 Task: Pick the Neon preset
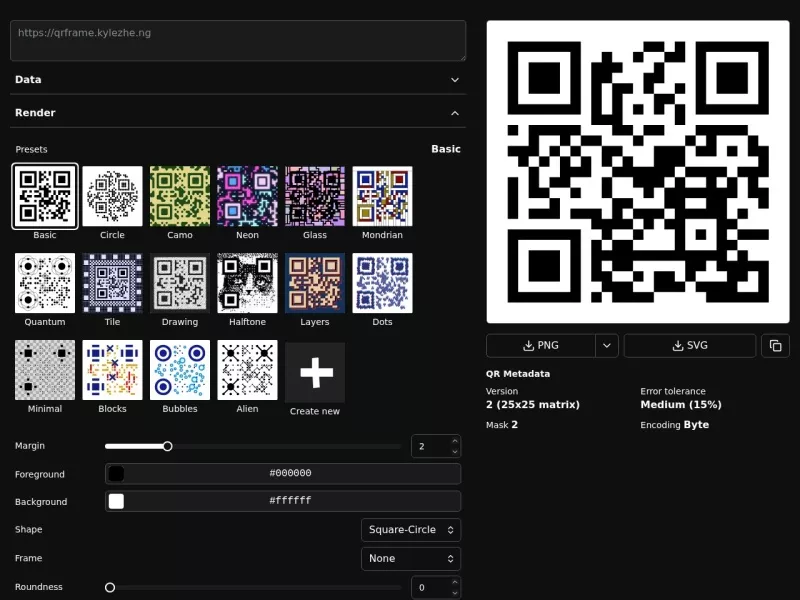tap(247, 196)
